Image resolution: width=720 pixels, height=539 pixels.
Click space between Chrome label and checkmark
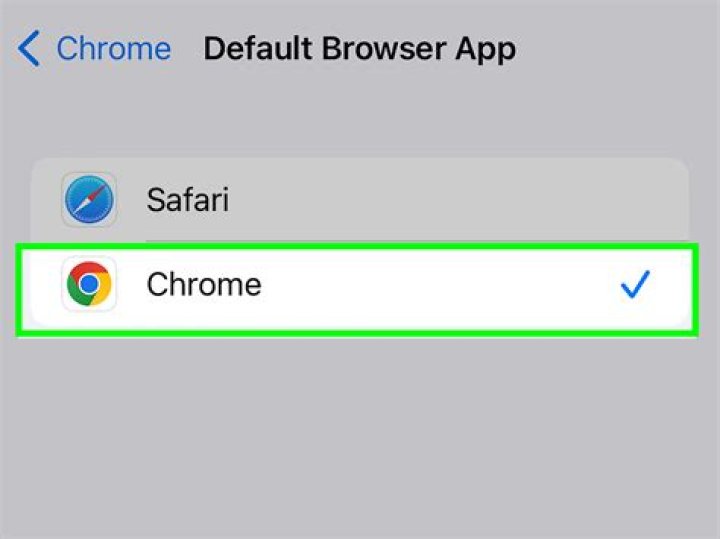(x=440, y=286)
